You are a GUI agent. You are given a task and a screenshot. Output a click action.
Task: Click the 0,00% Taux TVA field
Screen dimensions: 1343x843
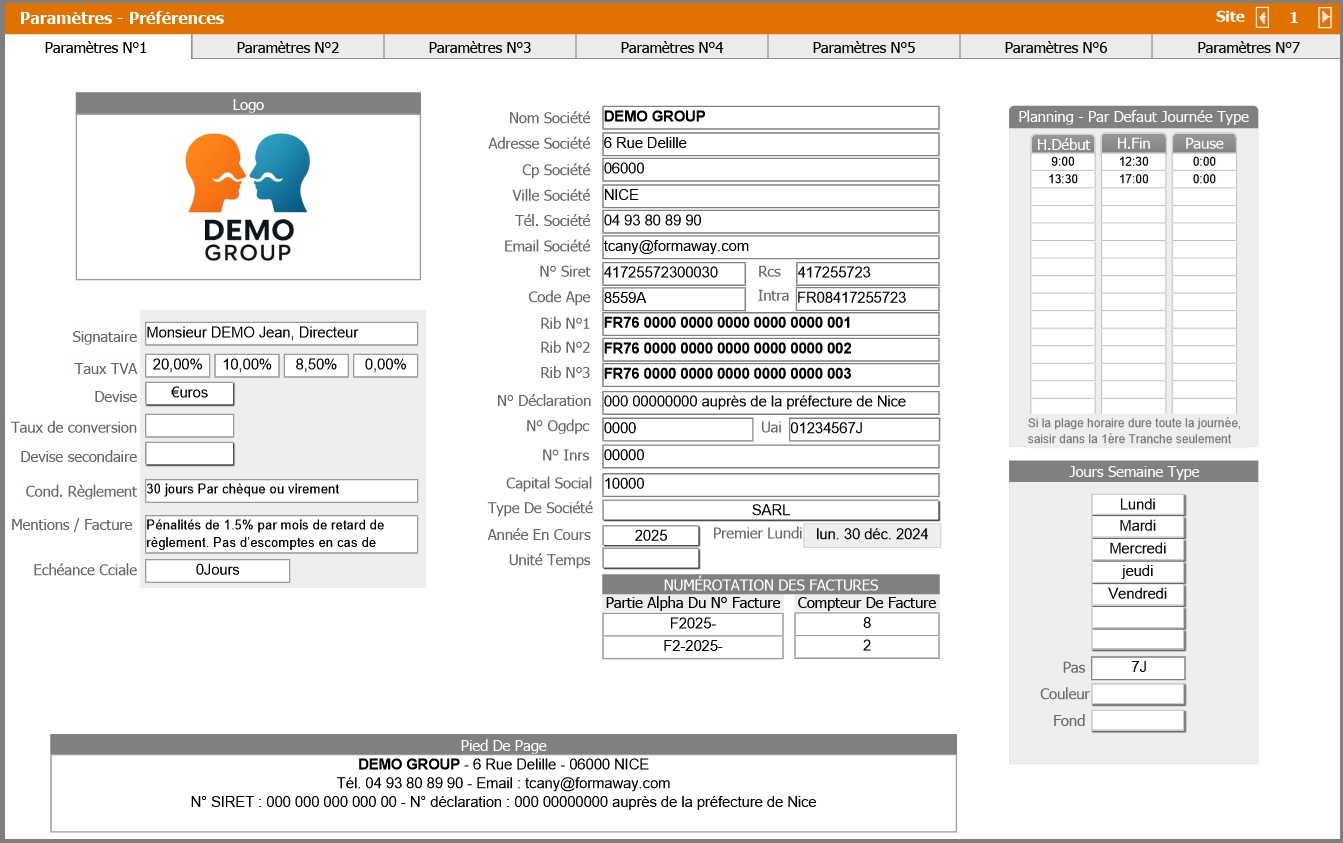[x=386, y=366]
